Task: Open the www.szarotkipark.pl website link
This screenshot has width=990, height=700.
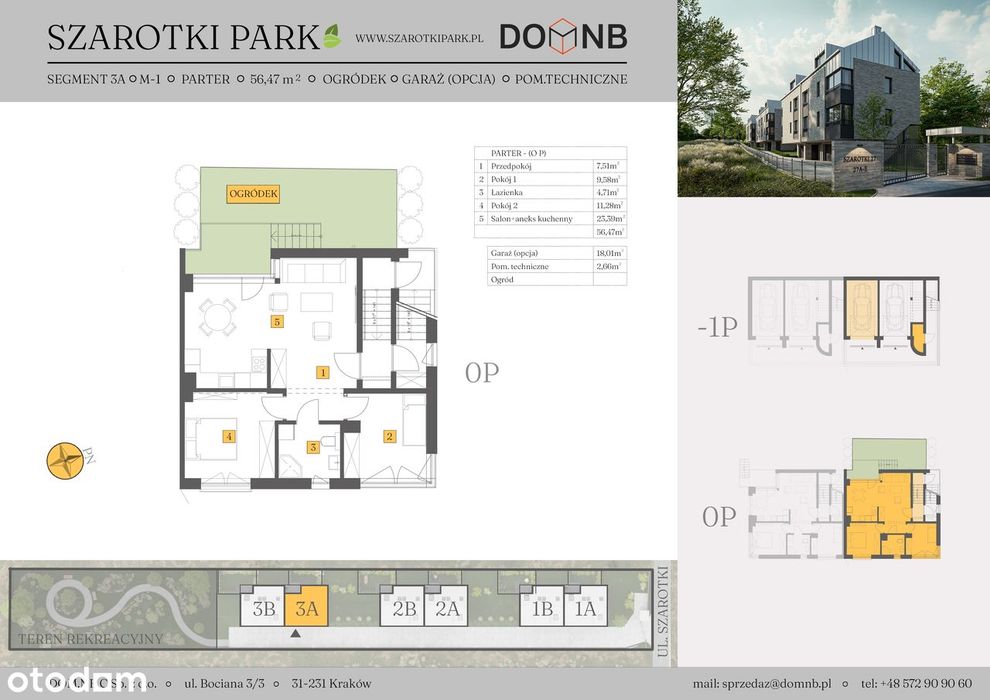Action: pyautogui.click(x=419, y=38)
